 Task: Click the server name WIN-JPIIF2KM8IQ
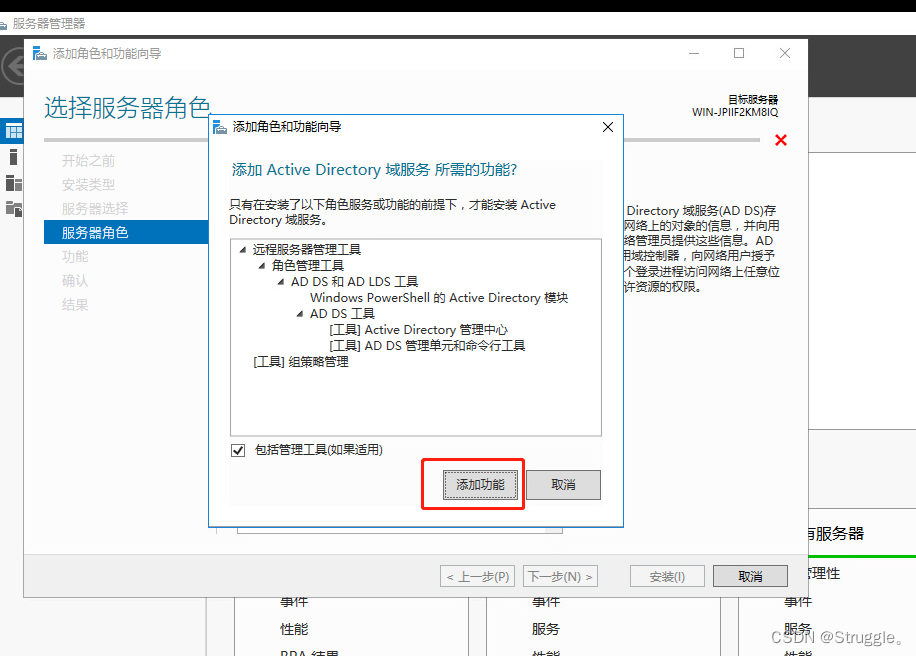point(735,112)
